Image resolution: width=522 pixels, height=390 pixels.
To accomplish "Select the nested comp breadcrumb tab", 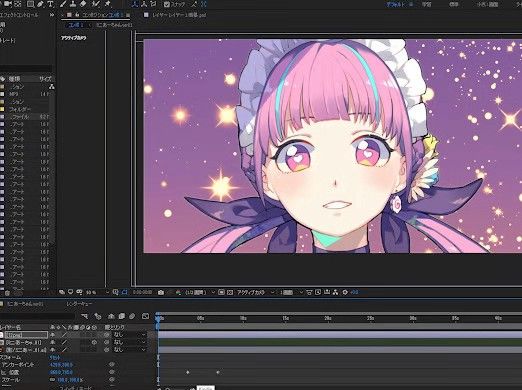I will (x=114, y=25).
